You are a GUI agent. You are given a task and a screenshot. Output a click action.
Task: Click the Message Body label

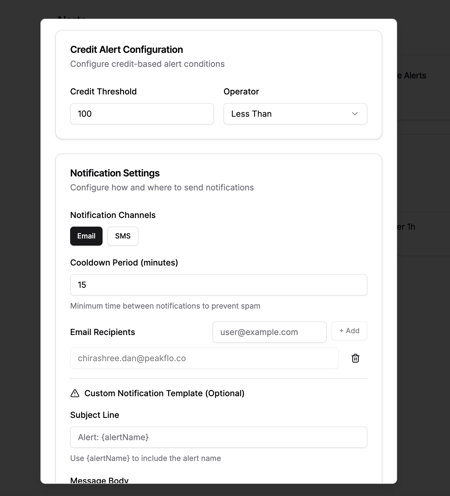(x=99, y=480)
